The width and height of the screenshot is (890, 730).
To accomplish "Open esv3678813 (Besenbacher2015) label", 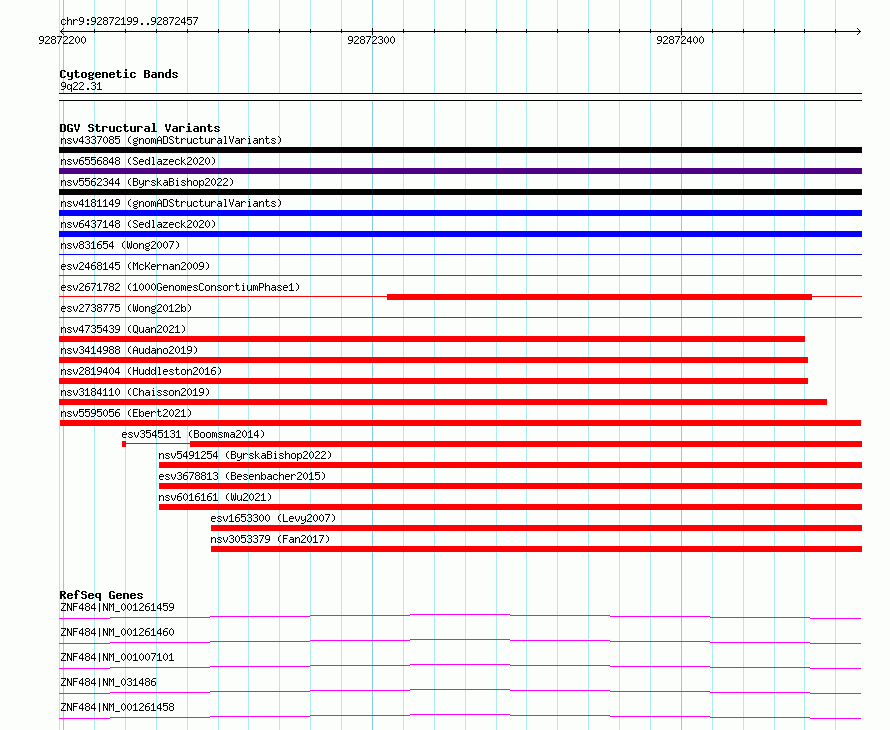I will click(x=242, y=476).
